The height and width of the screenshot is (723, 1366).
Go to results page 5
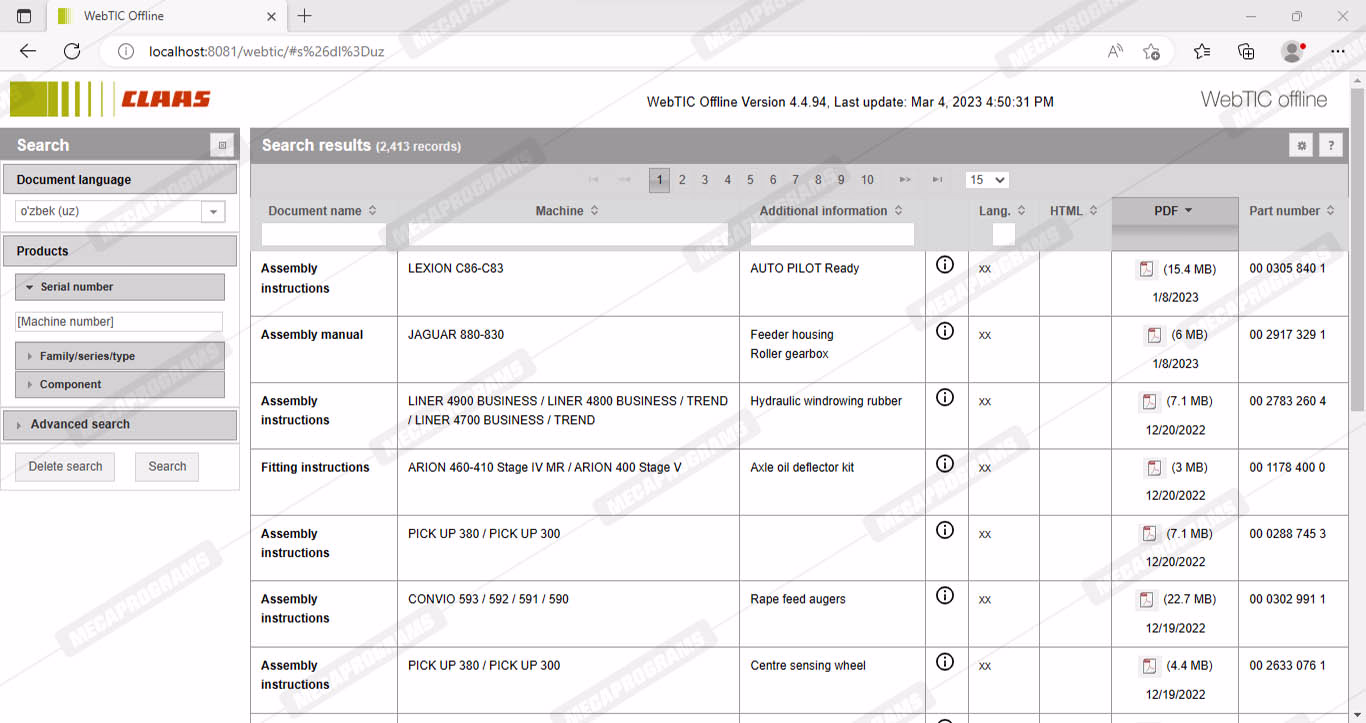pos(750,180)
